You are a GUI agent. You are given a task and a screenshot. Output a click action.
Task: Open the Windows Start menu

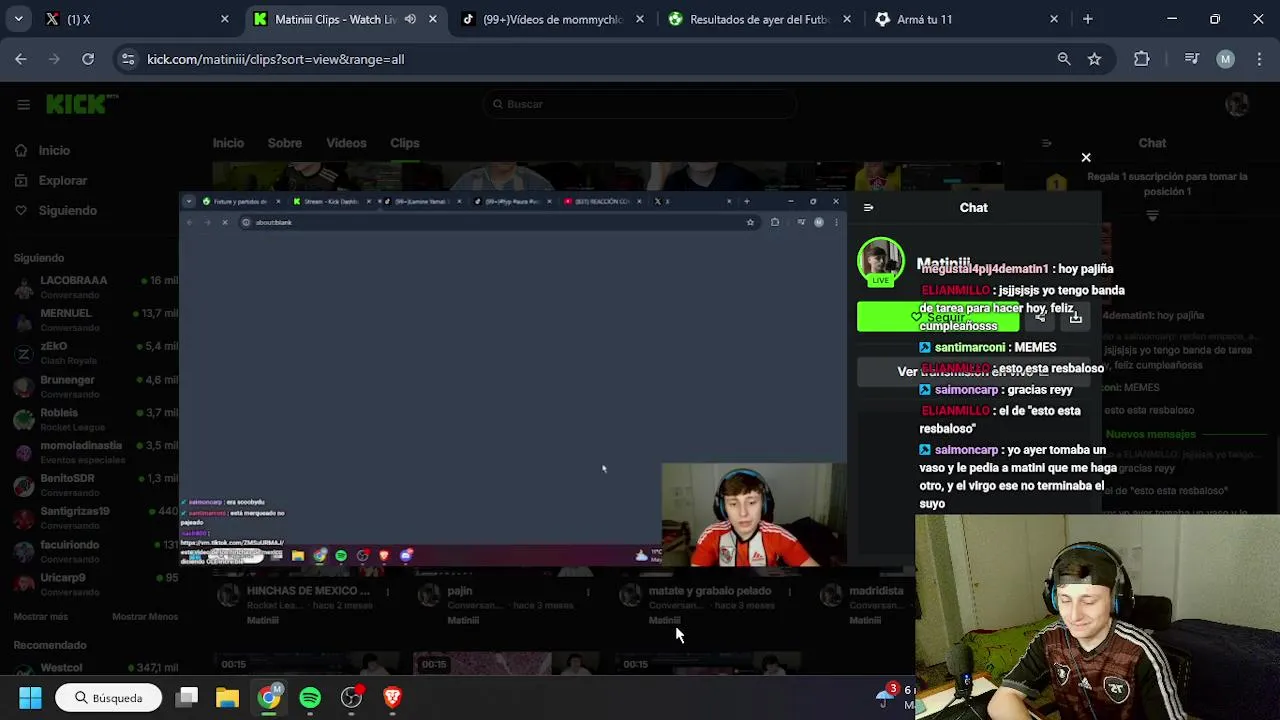(30, 697)
